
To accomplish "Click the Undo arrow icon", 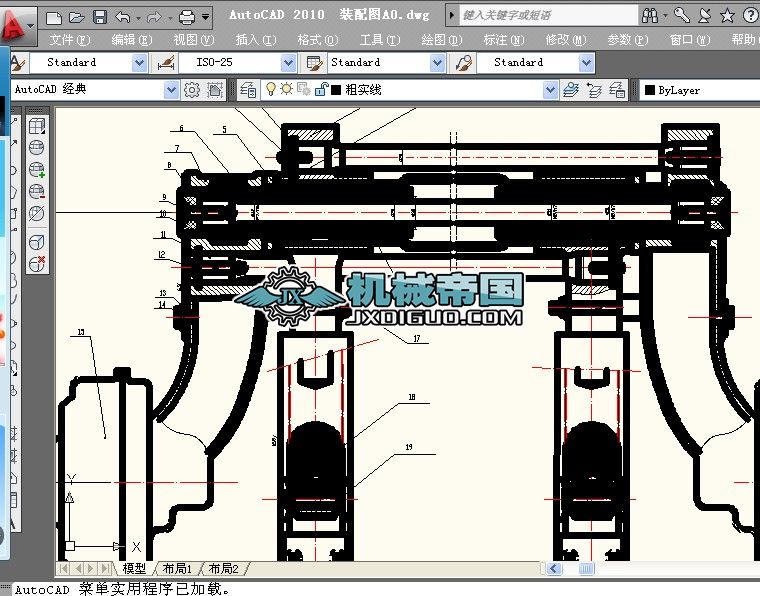I will pos(122,17).
